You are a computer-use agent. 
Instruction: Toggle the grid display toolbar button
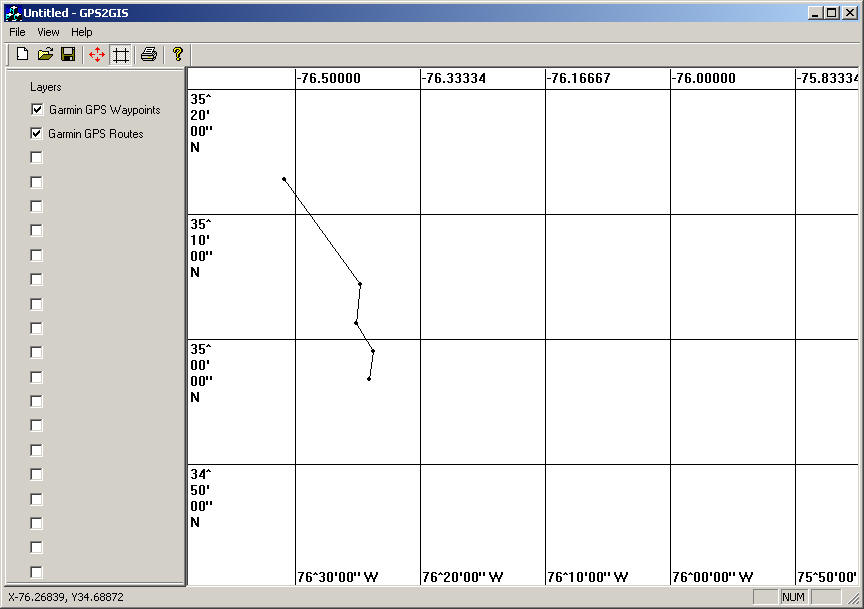pyautogui.click(x=121, y=55)
